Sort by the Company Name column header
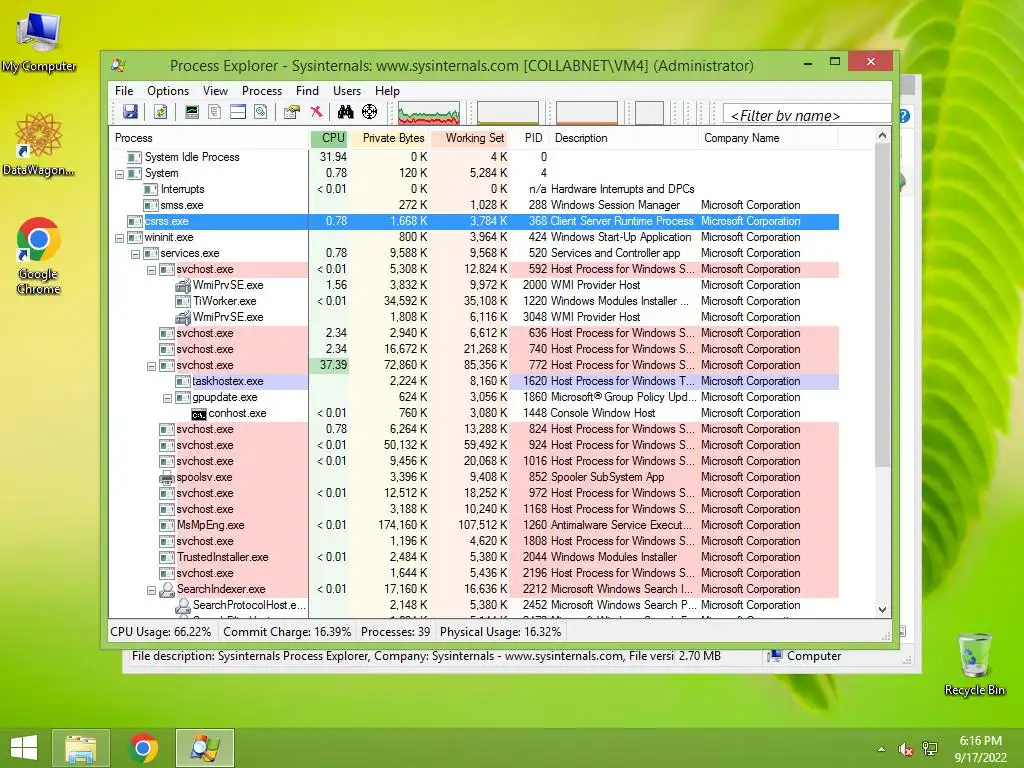This screenshot has height=768, width=1024. click(x=769, y=138)
